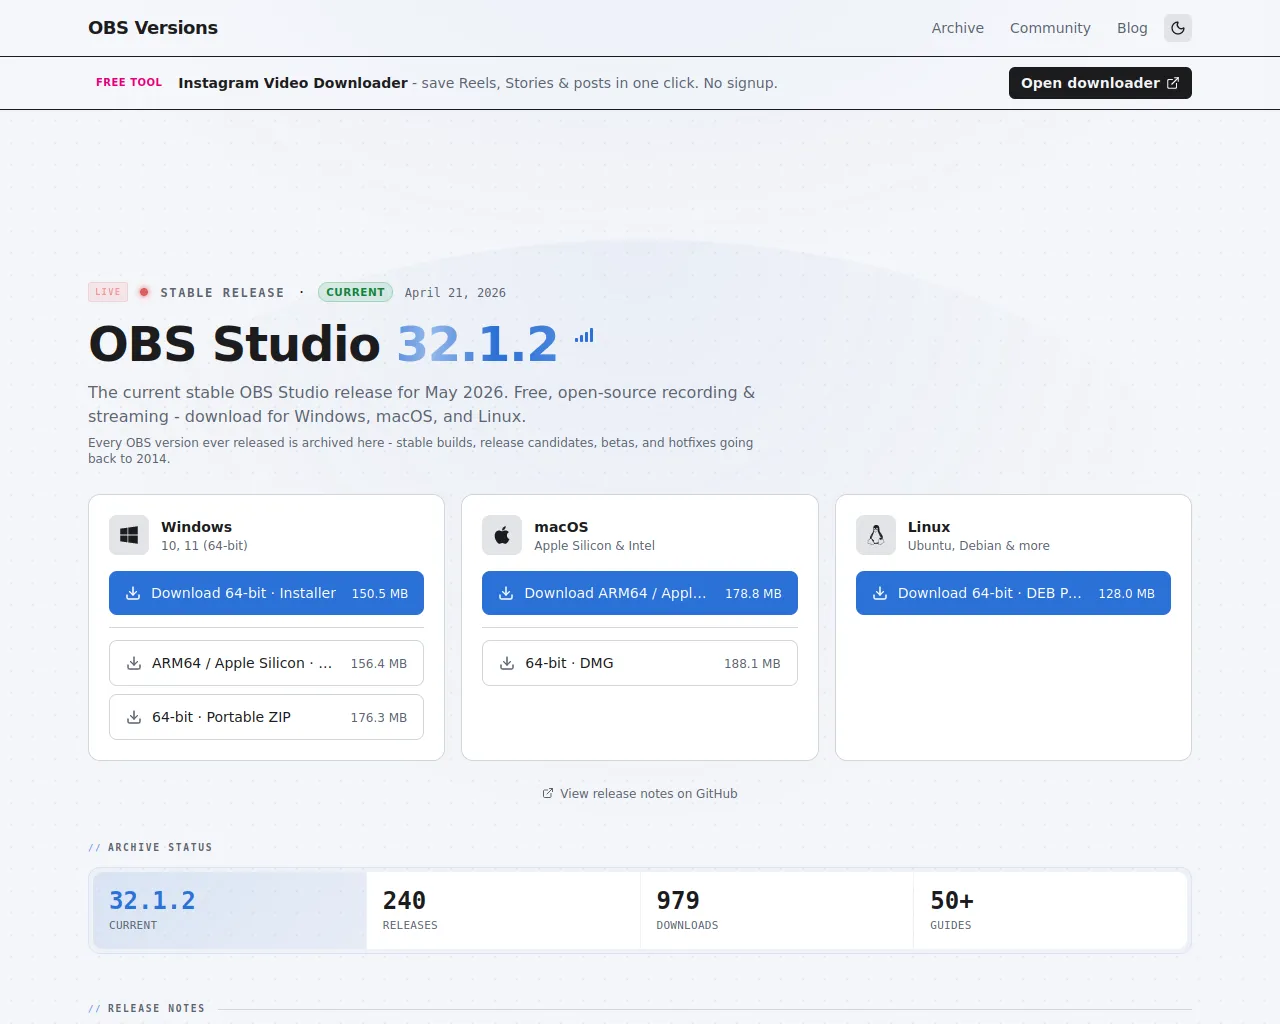
Task: Click the 128.0 MB file size
Action: coord(1126,594)
